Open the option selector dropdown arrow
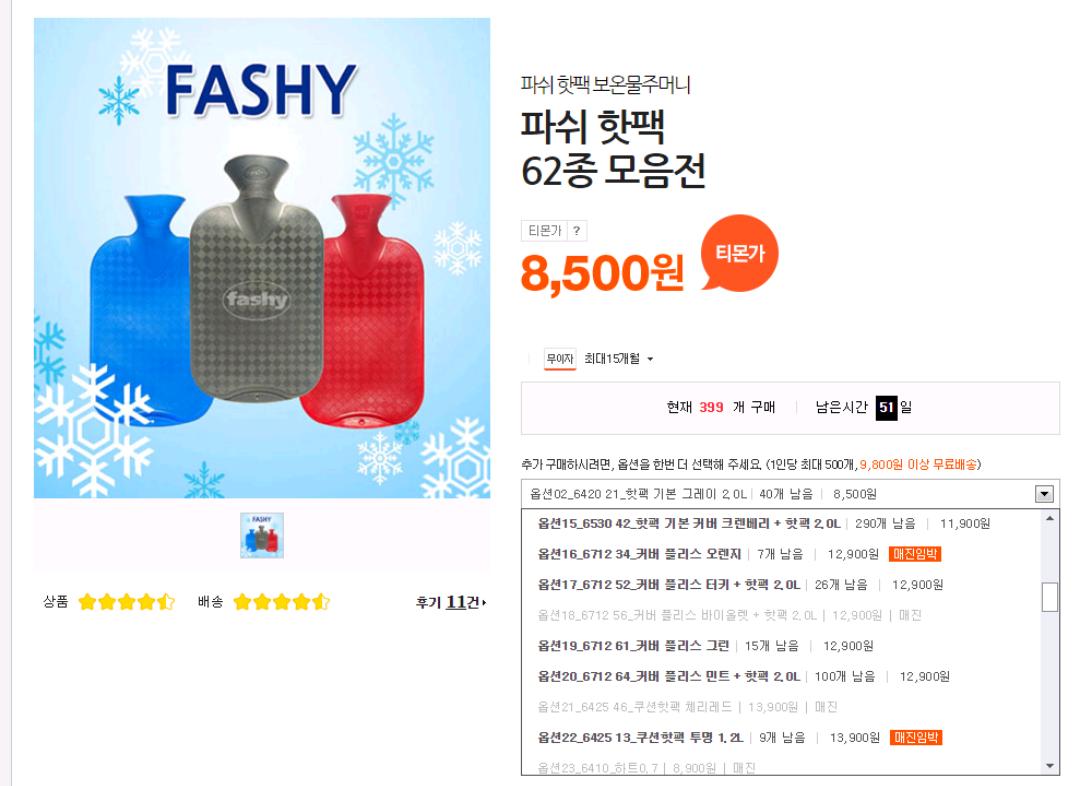The height and width of the screenshot is (786, 1080). (1045, 494)
